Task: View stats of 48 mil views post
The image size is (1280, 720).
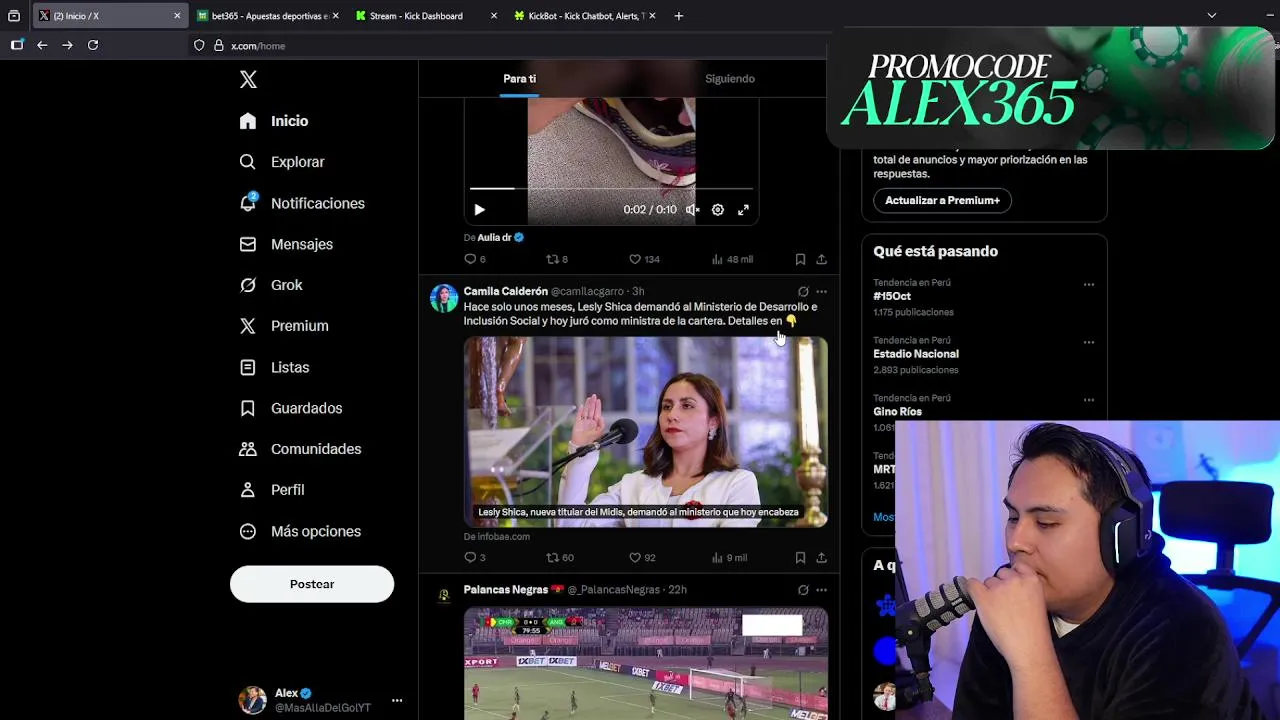Action: click(732, 259)
